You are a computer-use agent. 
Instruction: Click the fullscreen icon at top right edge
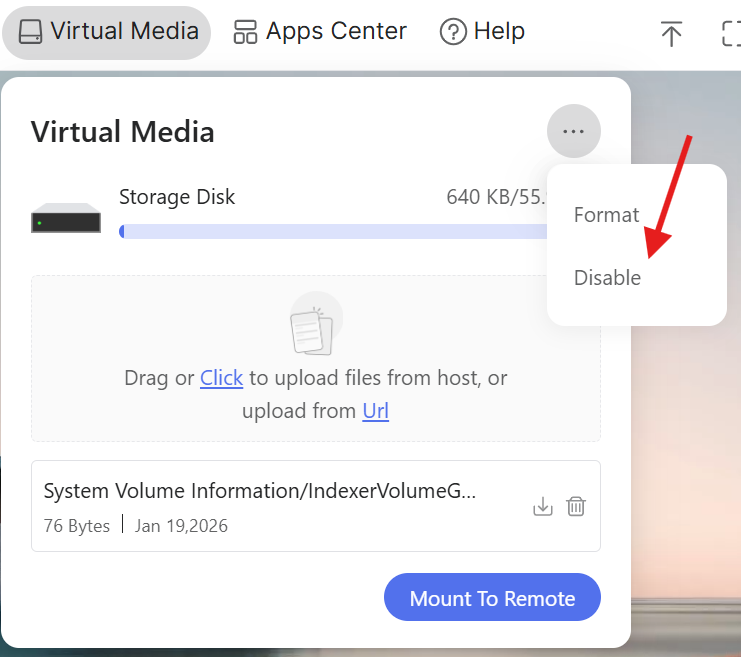[731, 33]
